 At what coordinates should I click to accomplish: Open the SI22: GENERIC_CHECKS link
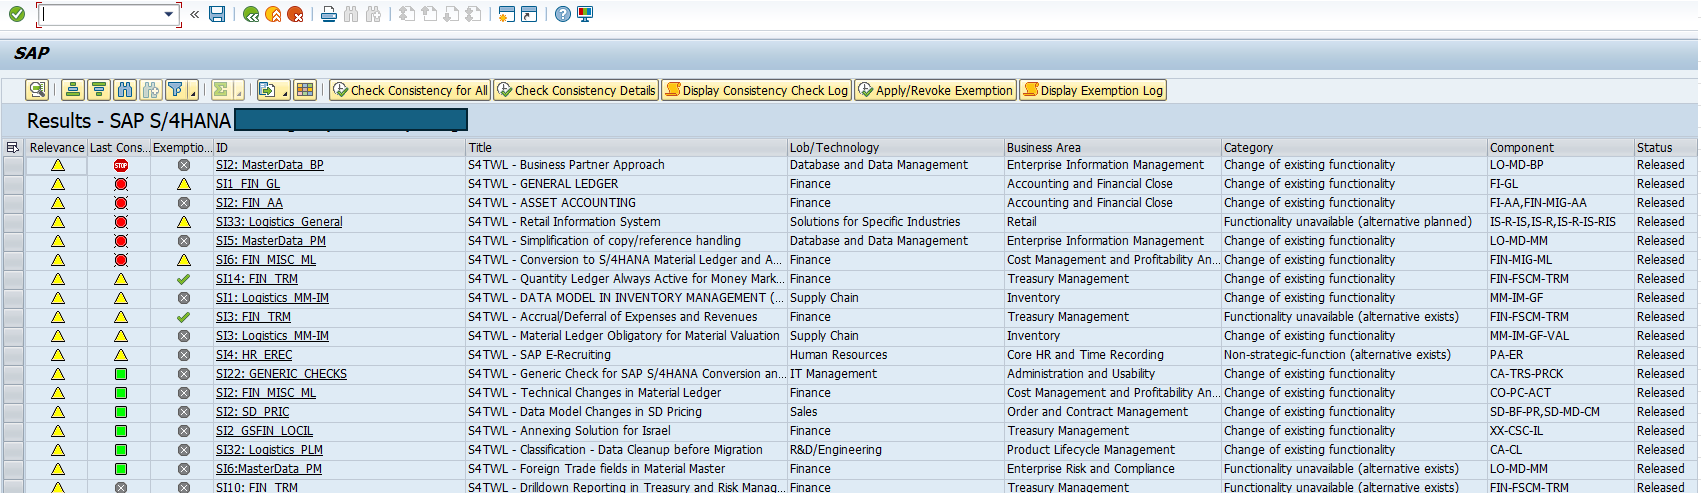(281, 374)
